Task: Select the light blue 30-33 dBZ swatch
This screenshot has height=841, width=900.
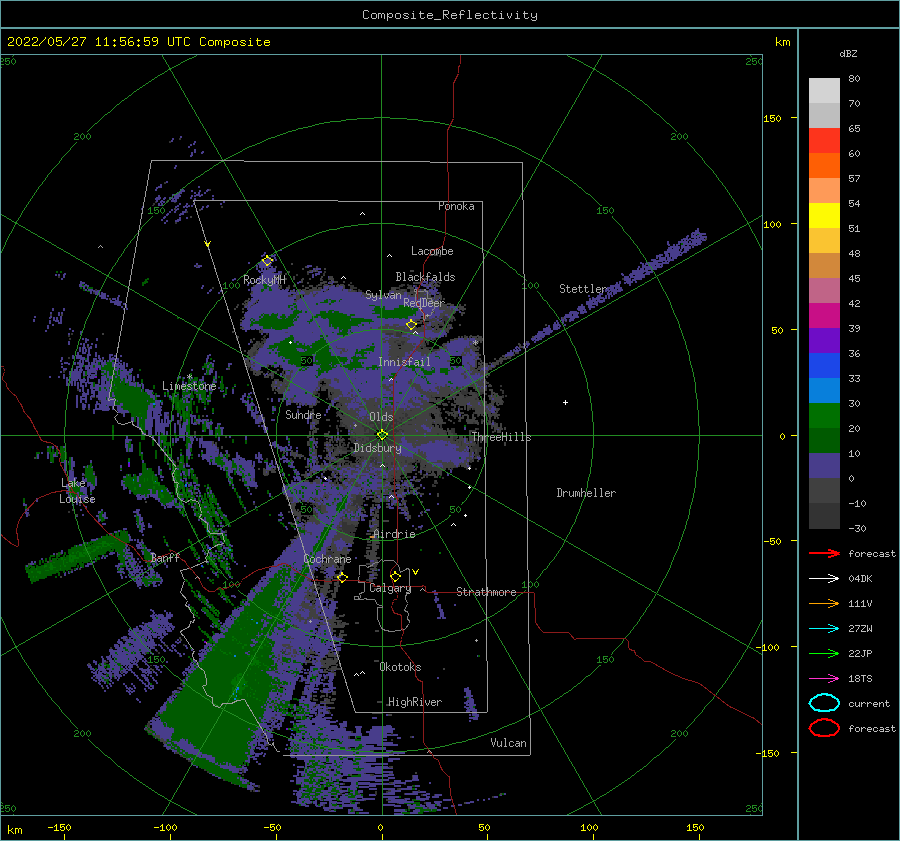Action: coord(824,390)
